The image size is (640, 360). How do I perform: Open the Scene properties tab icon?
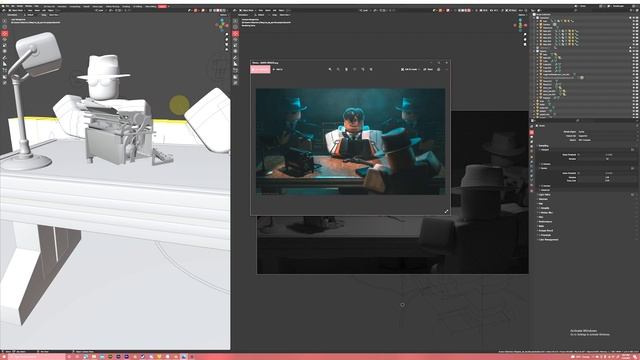coord(531,146)
